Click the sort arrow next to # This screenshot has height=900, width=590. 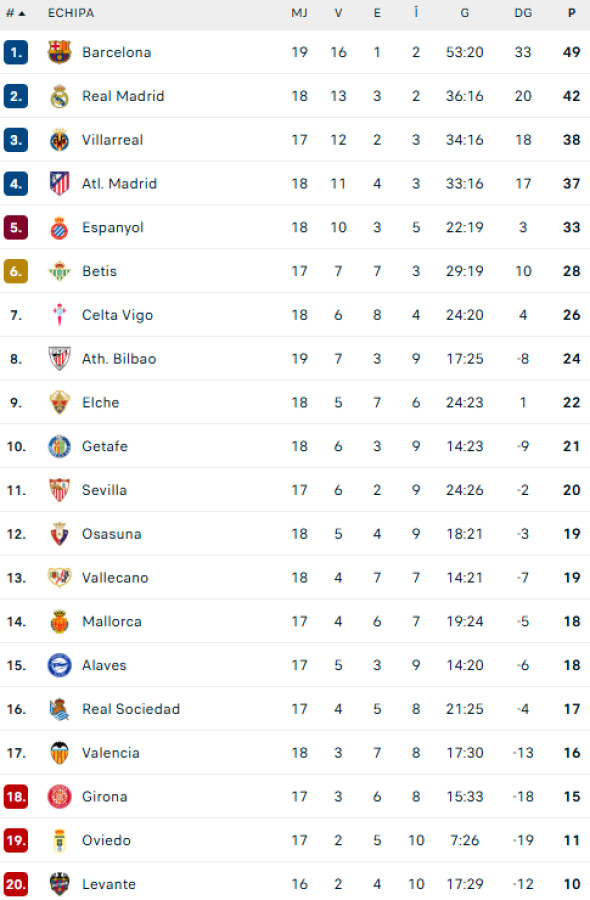22,14
